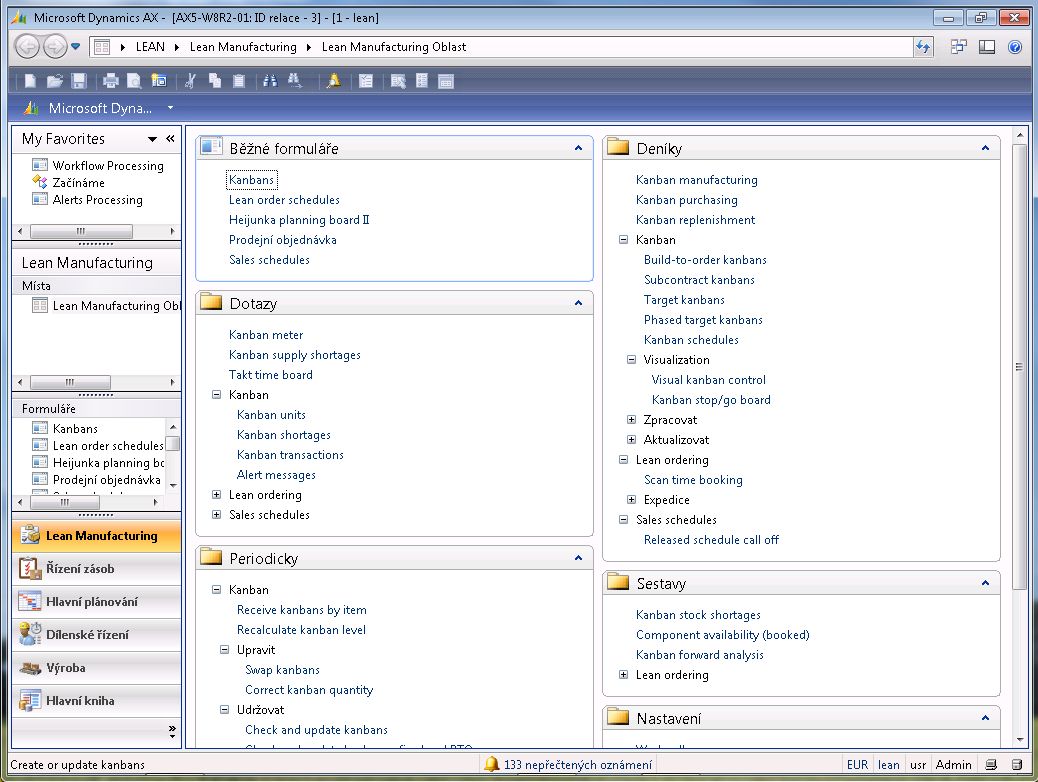This screenshot has height=782, width=1038.
Task: Switch to Hlavní plánování module
Action: coord(97,602)
